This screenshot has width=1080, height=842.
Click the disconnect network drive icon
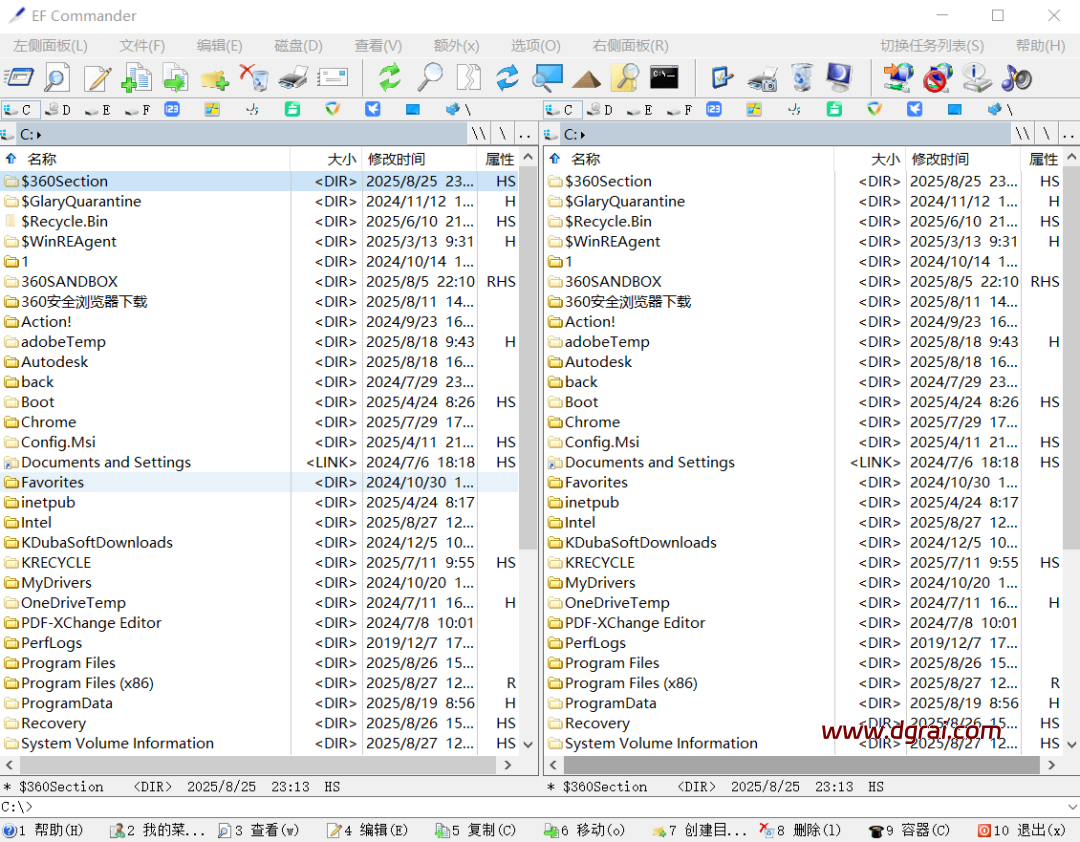coord(938,77)
